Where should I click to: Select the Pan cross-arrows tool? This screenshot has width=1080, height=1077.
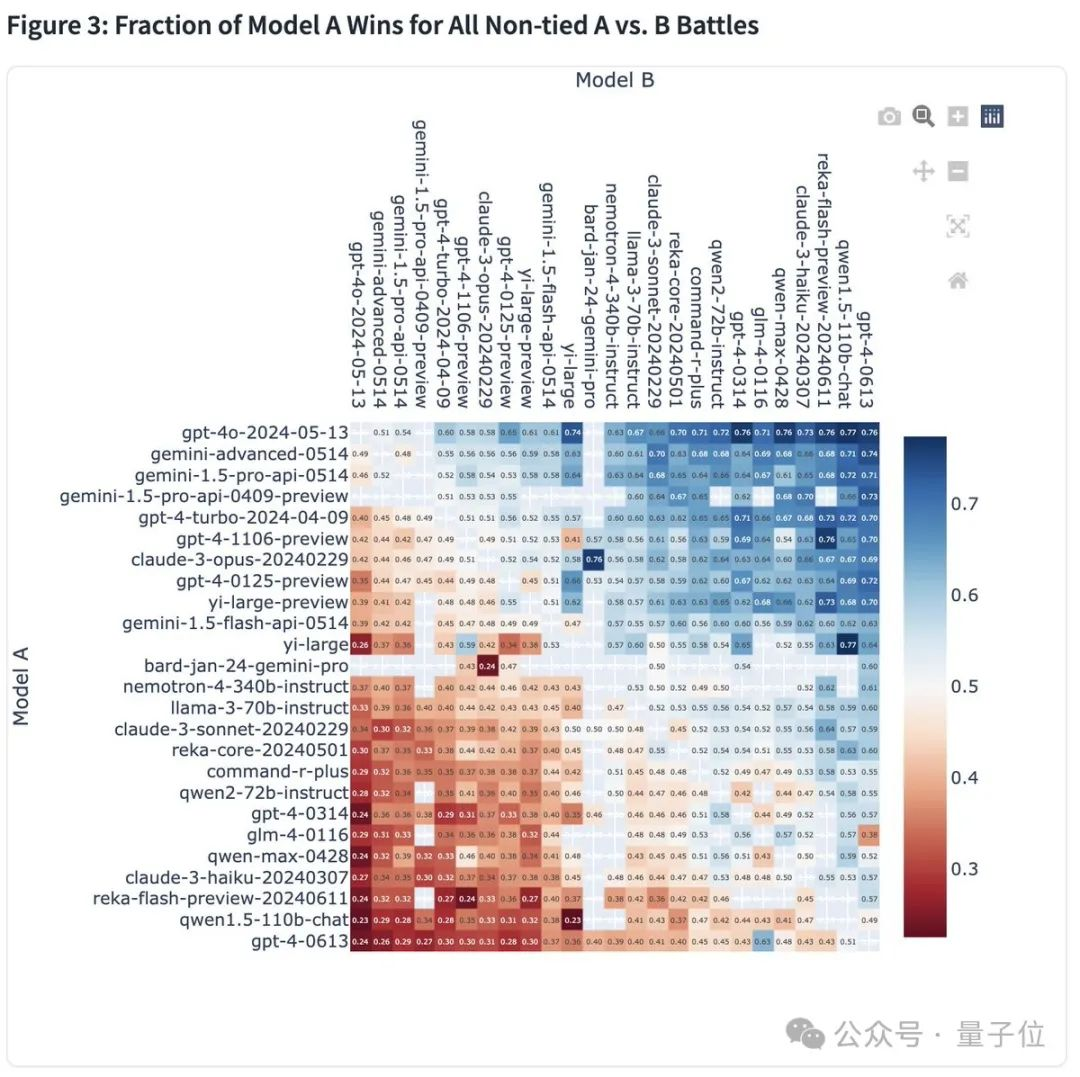(924, 171)
